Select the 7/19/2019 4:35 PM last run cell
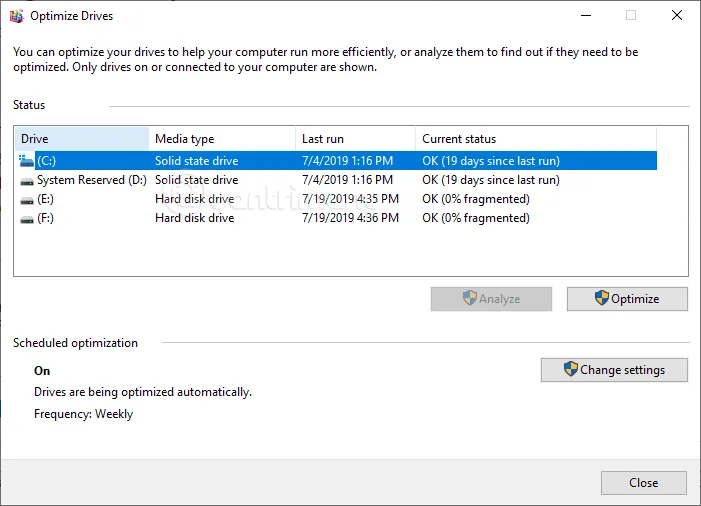The height and width of the screenshot is (506, 701). click(350, 199)
